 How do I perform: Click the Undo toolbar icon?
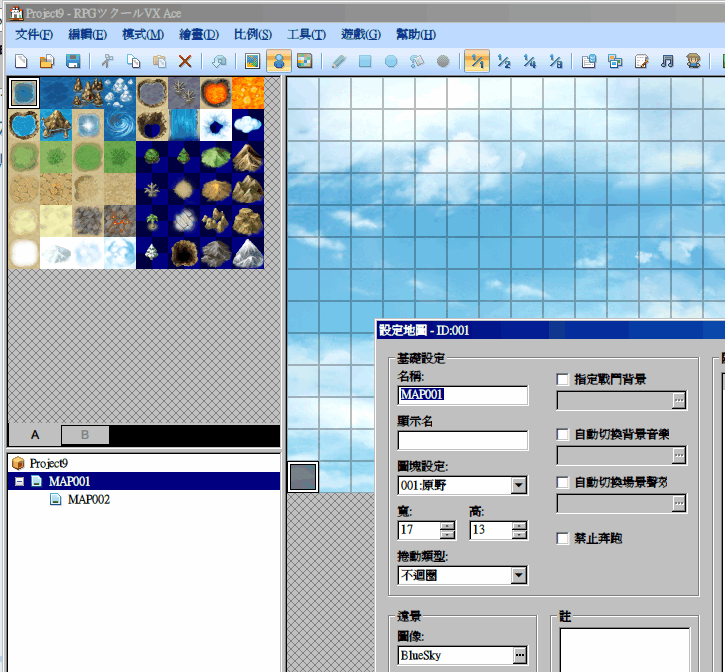pyautogui.click(x=219, y=61)
